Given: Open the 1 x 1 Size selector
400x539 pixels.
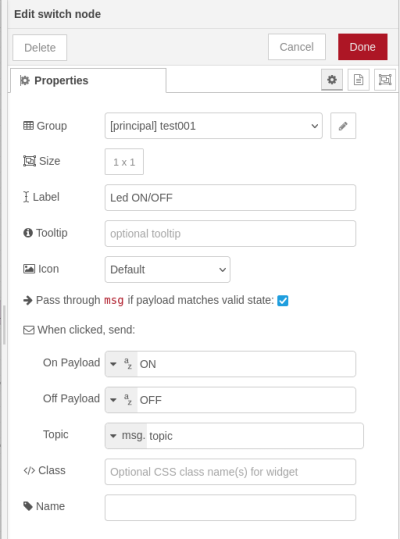Looking at the screenshot, I should point(124,162).
